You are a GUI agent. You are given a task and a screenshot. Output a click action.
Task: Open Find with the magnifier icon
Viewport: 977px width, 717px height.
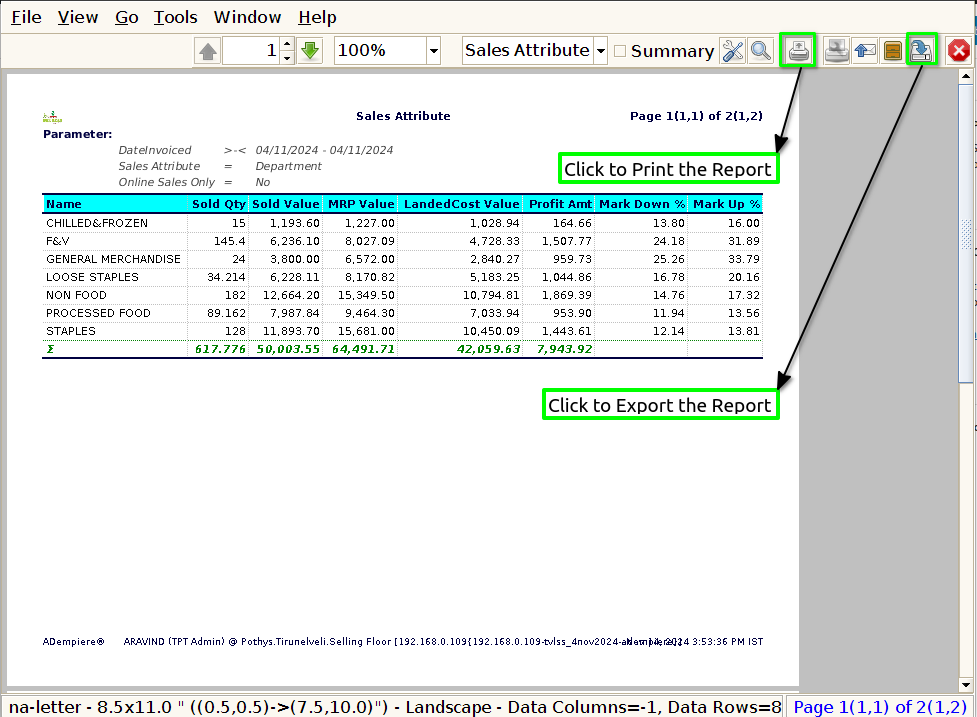click(761, 51)
